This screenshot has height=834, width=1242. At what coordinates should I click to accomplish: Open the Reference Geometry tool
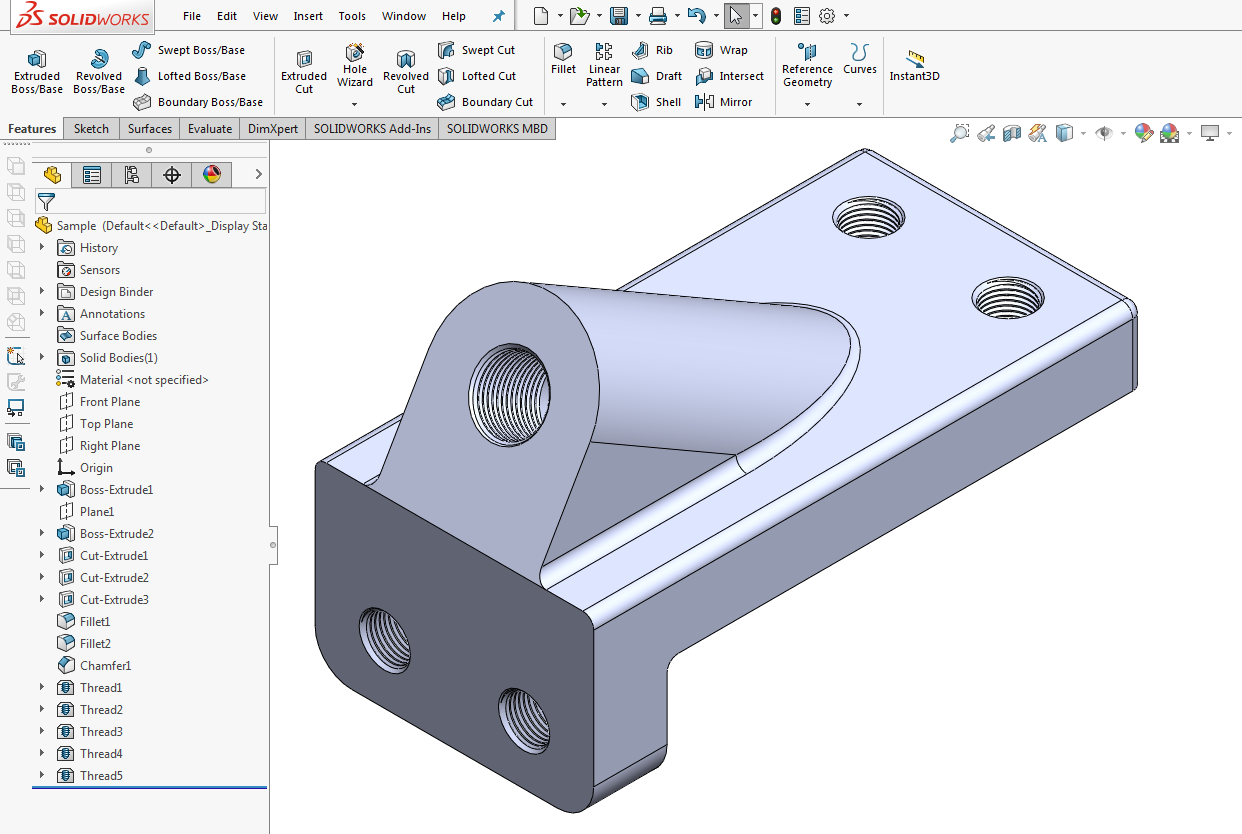(x=807, y=65)
